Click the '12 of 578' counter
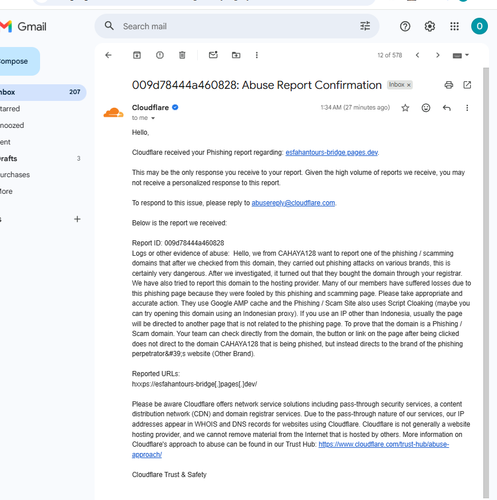The image size is (497, 500). pyautogui.click(x=390, y=55)
